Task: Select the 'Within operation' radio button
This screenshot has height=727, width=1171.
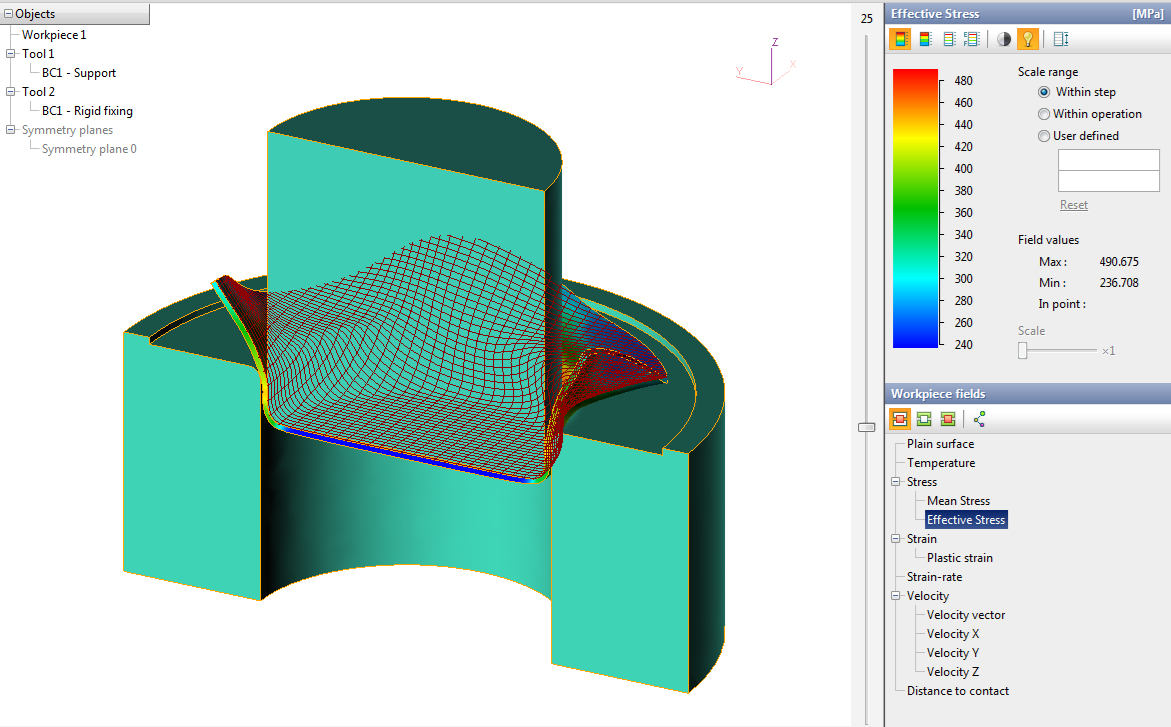Action: [x=1044, y=114]
